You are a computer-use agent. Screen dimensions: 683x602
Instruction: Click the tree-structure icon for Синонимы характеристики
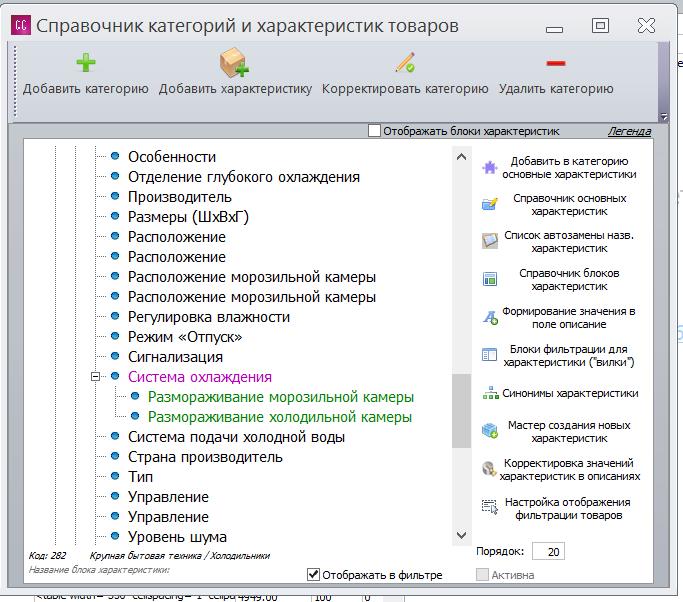click(490, 393)
